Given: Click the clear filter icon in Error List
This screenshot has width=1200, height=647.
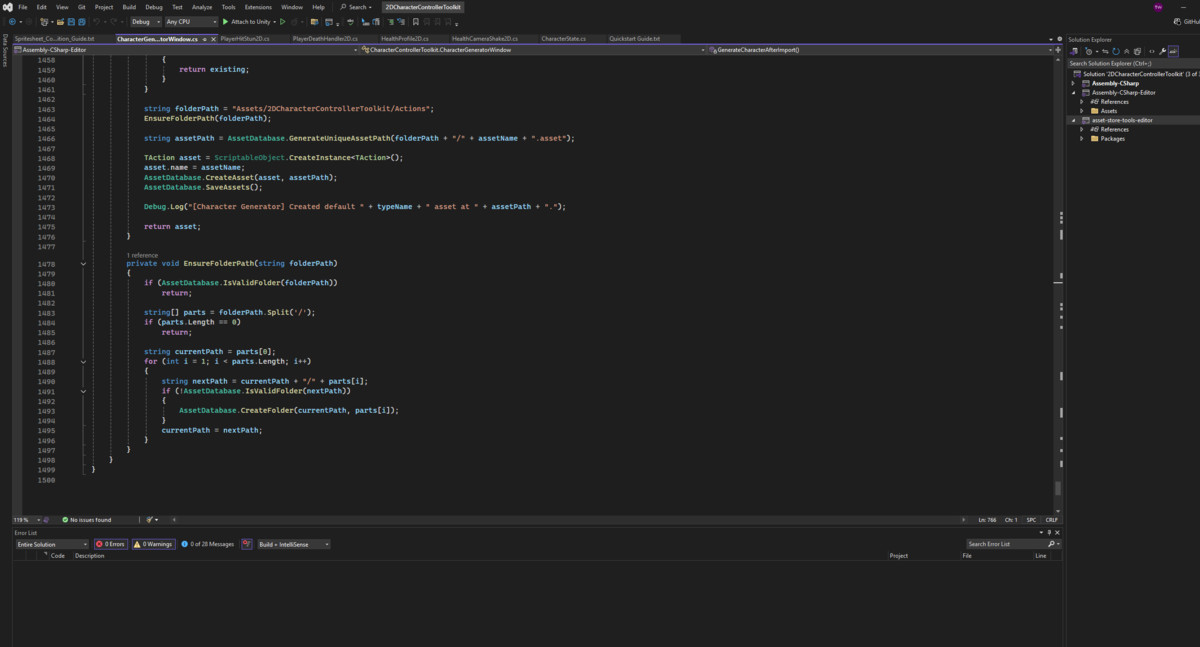Looking at the screenshot, I should click(x=247, y=544).
